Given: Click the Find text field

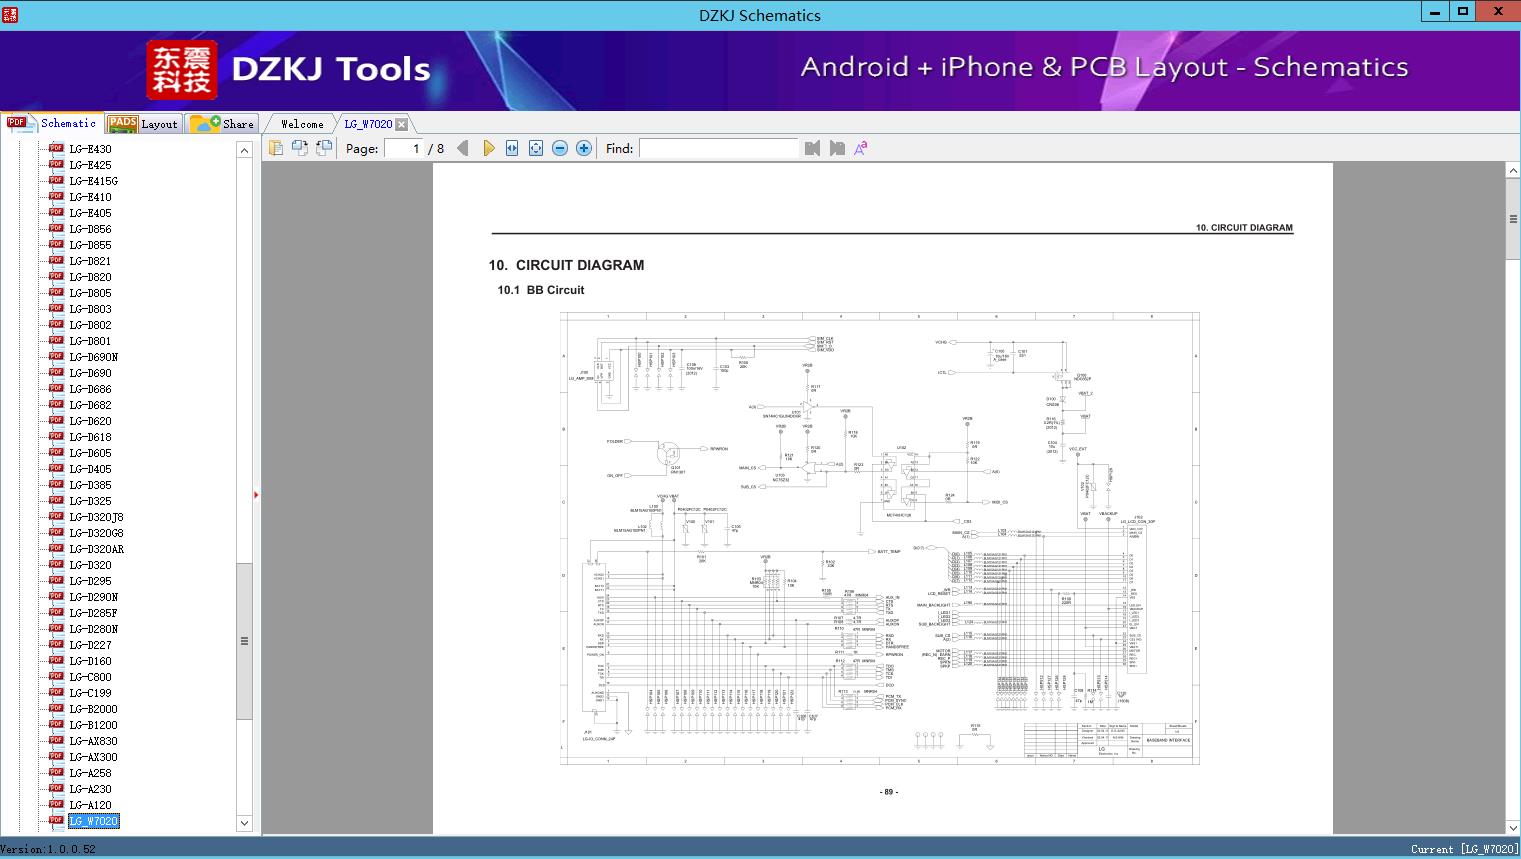Looking at the screenshot, I should 718,148.
